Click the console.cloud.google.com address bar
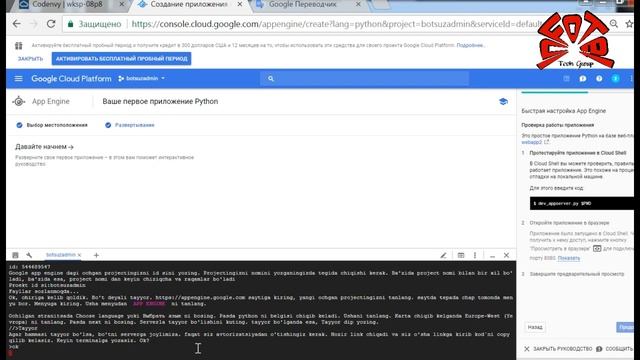640x360 pixels. pyautogui.click(x=336, y=24)
